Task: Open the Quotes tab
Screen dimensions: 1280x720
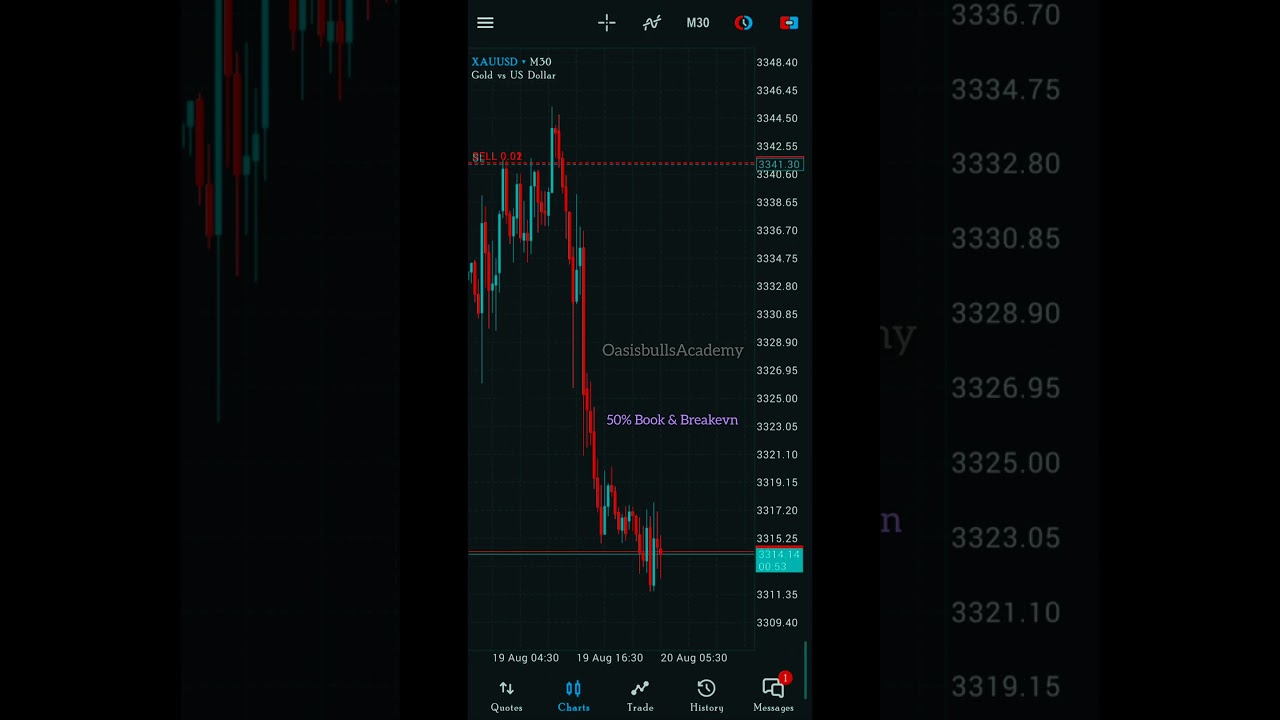Action: 506,696
